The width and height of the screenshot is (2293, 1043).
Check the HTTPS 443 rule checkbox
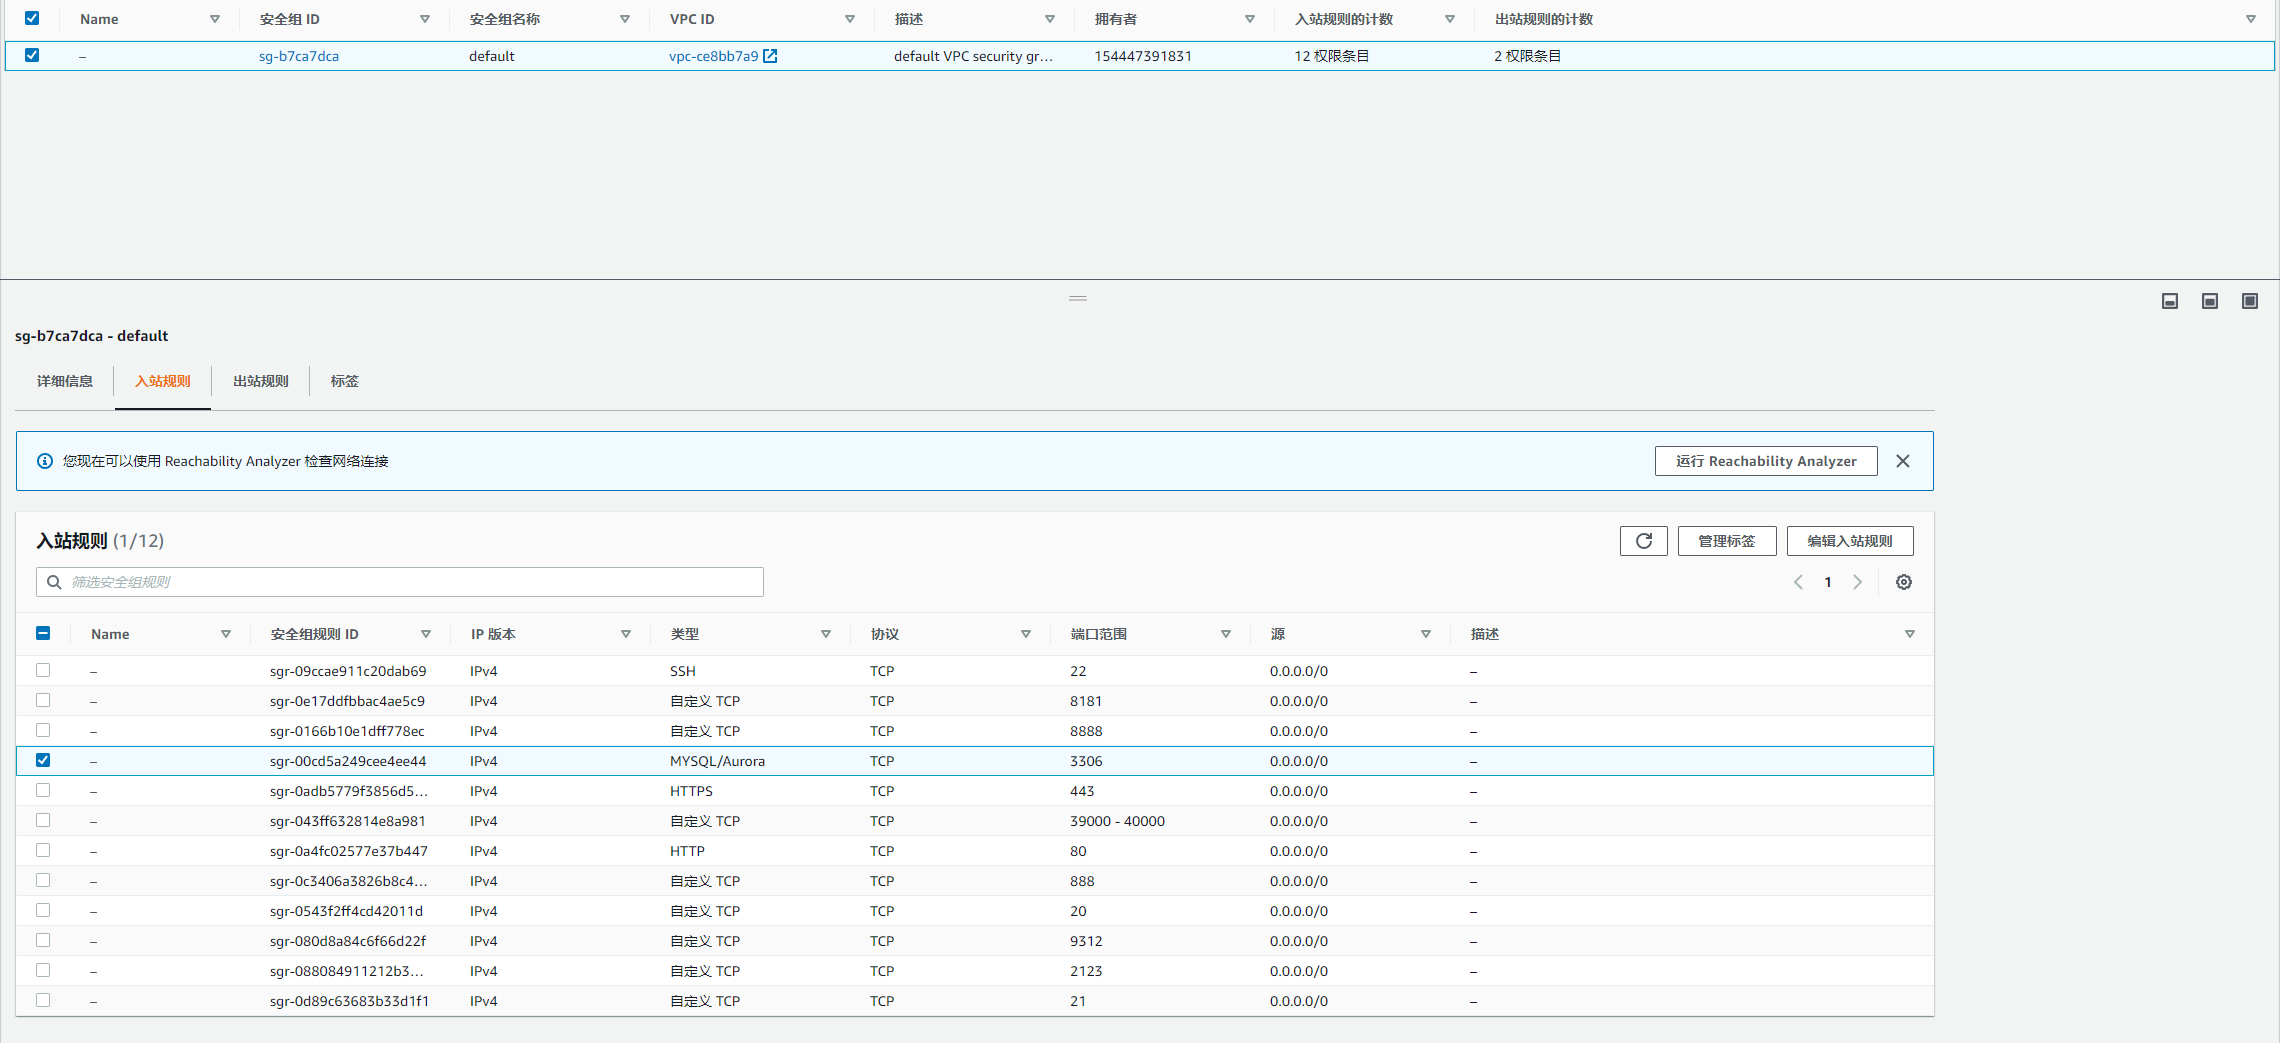pos(43,790)
